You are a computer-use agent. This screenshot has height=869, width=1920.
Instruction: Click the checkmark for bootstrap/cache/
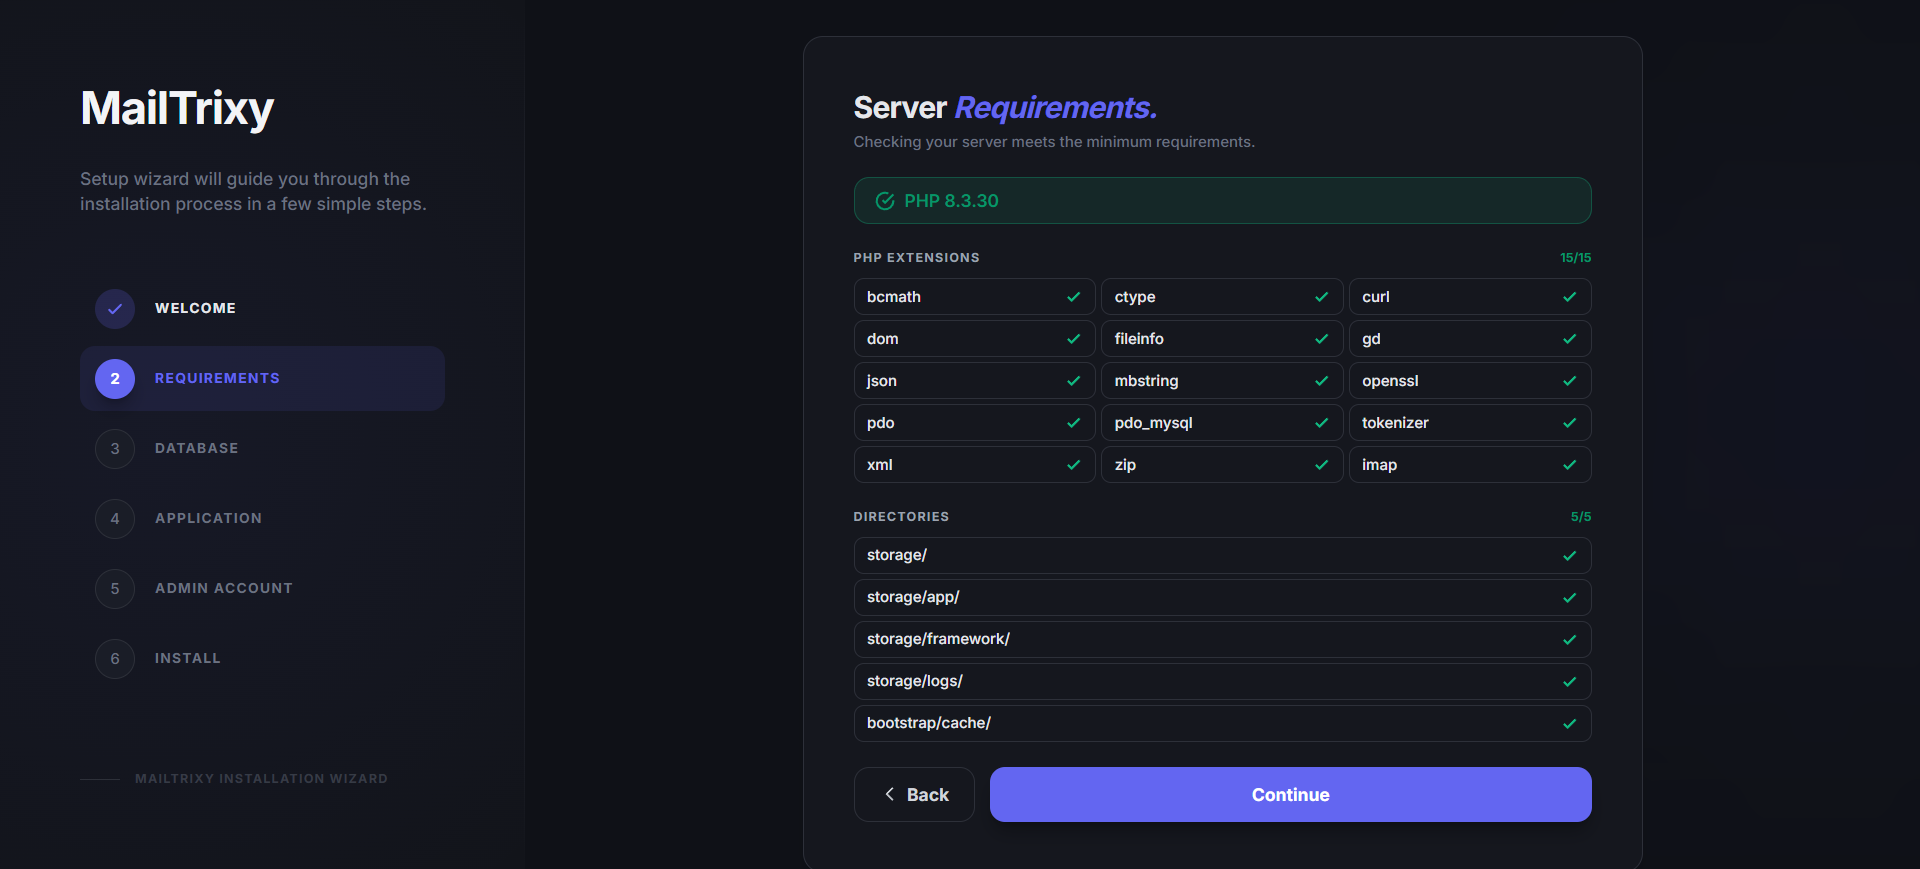click(x=1570, y=724)
